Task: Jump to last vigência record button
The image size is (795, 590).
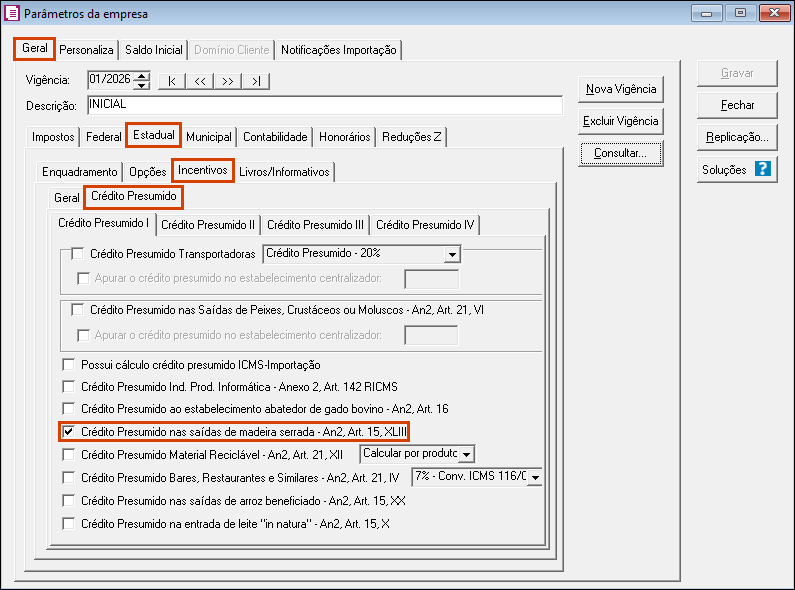Action: (x=256, y=81)
